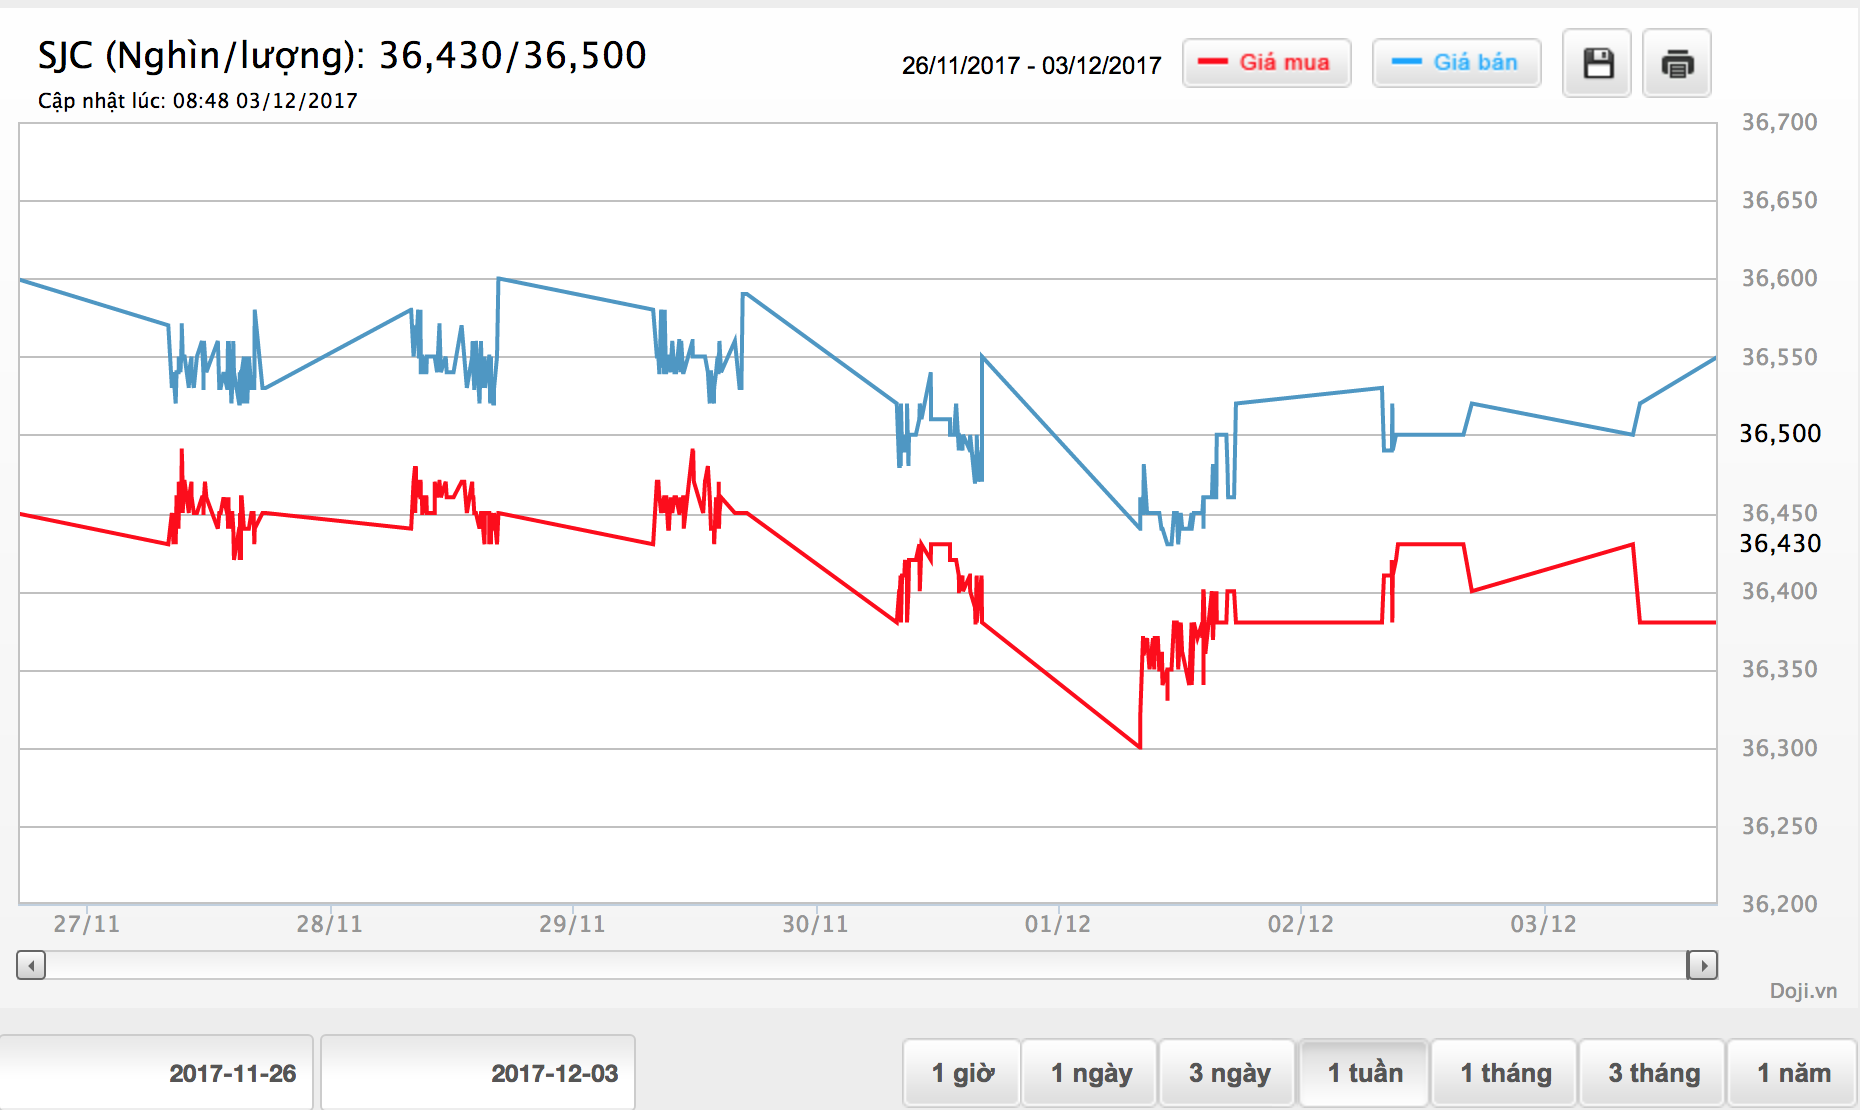Click the end date field 2017-12-03
Image resolution: width=1860 pixels, height=1110 pixels.
(x=478, y=1073)
